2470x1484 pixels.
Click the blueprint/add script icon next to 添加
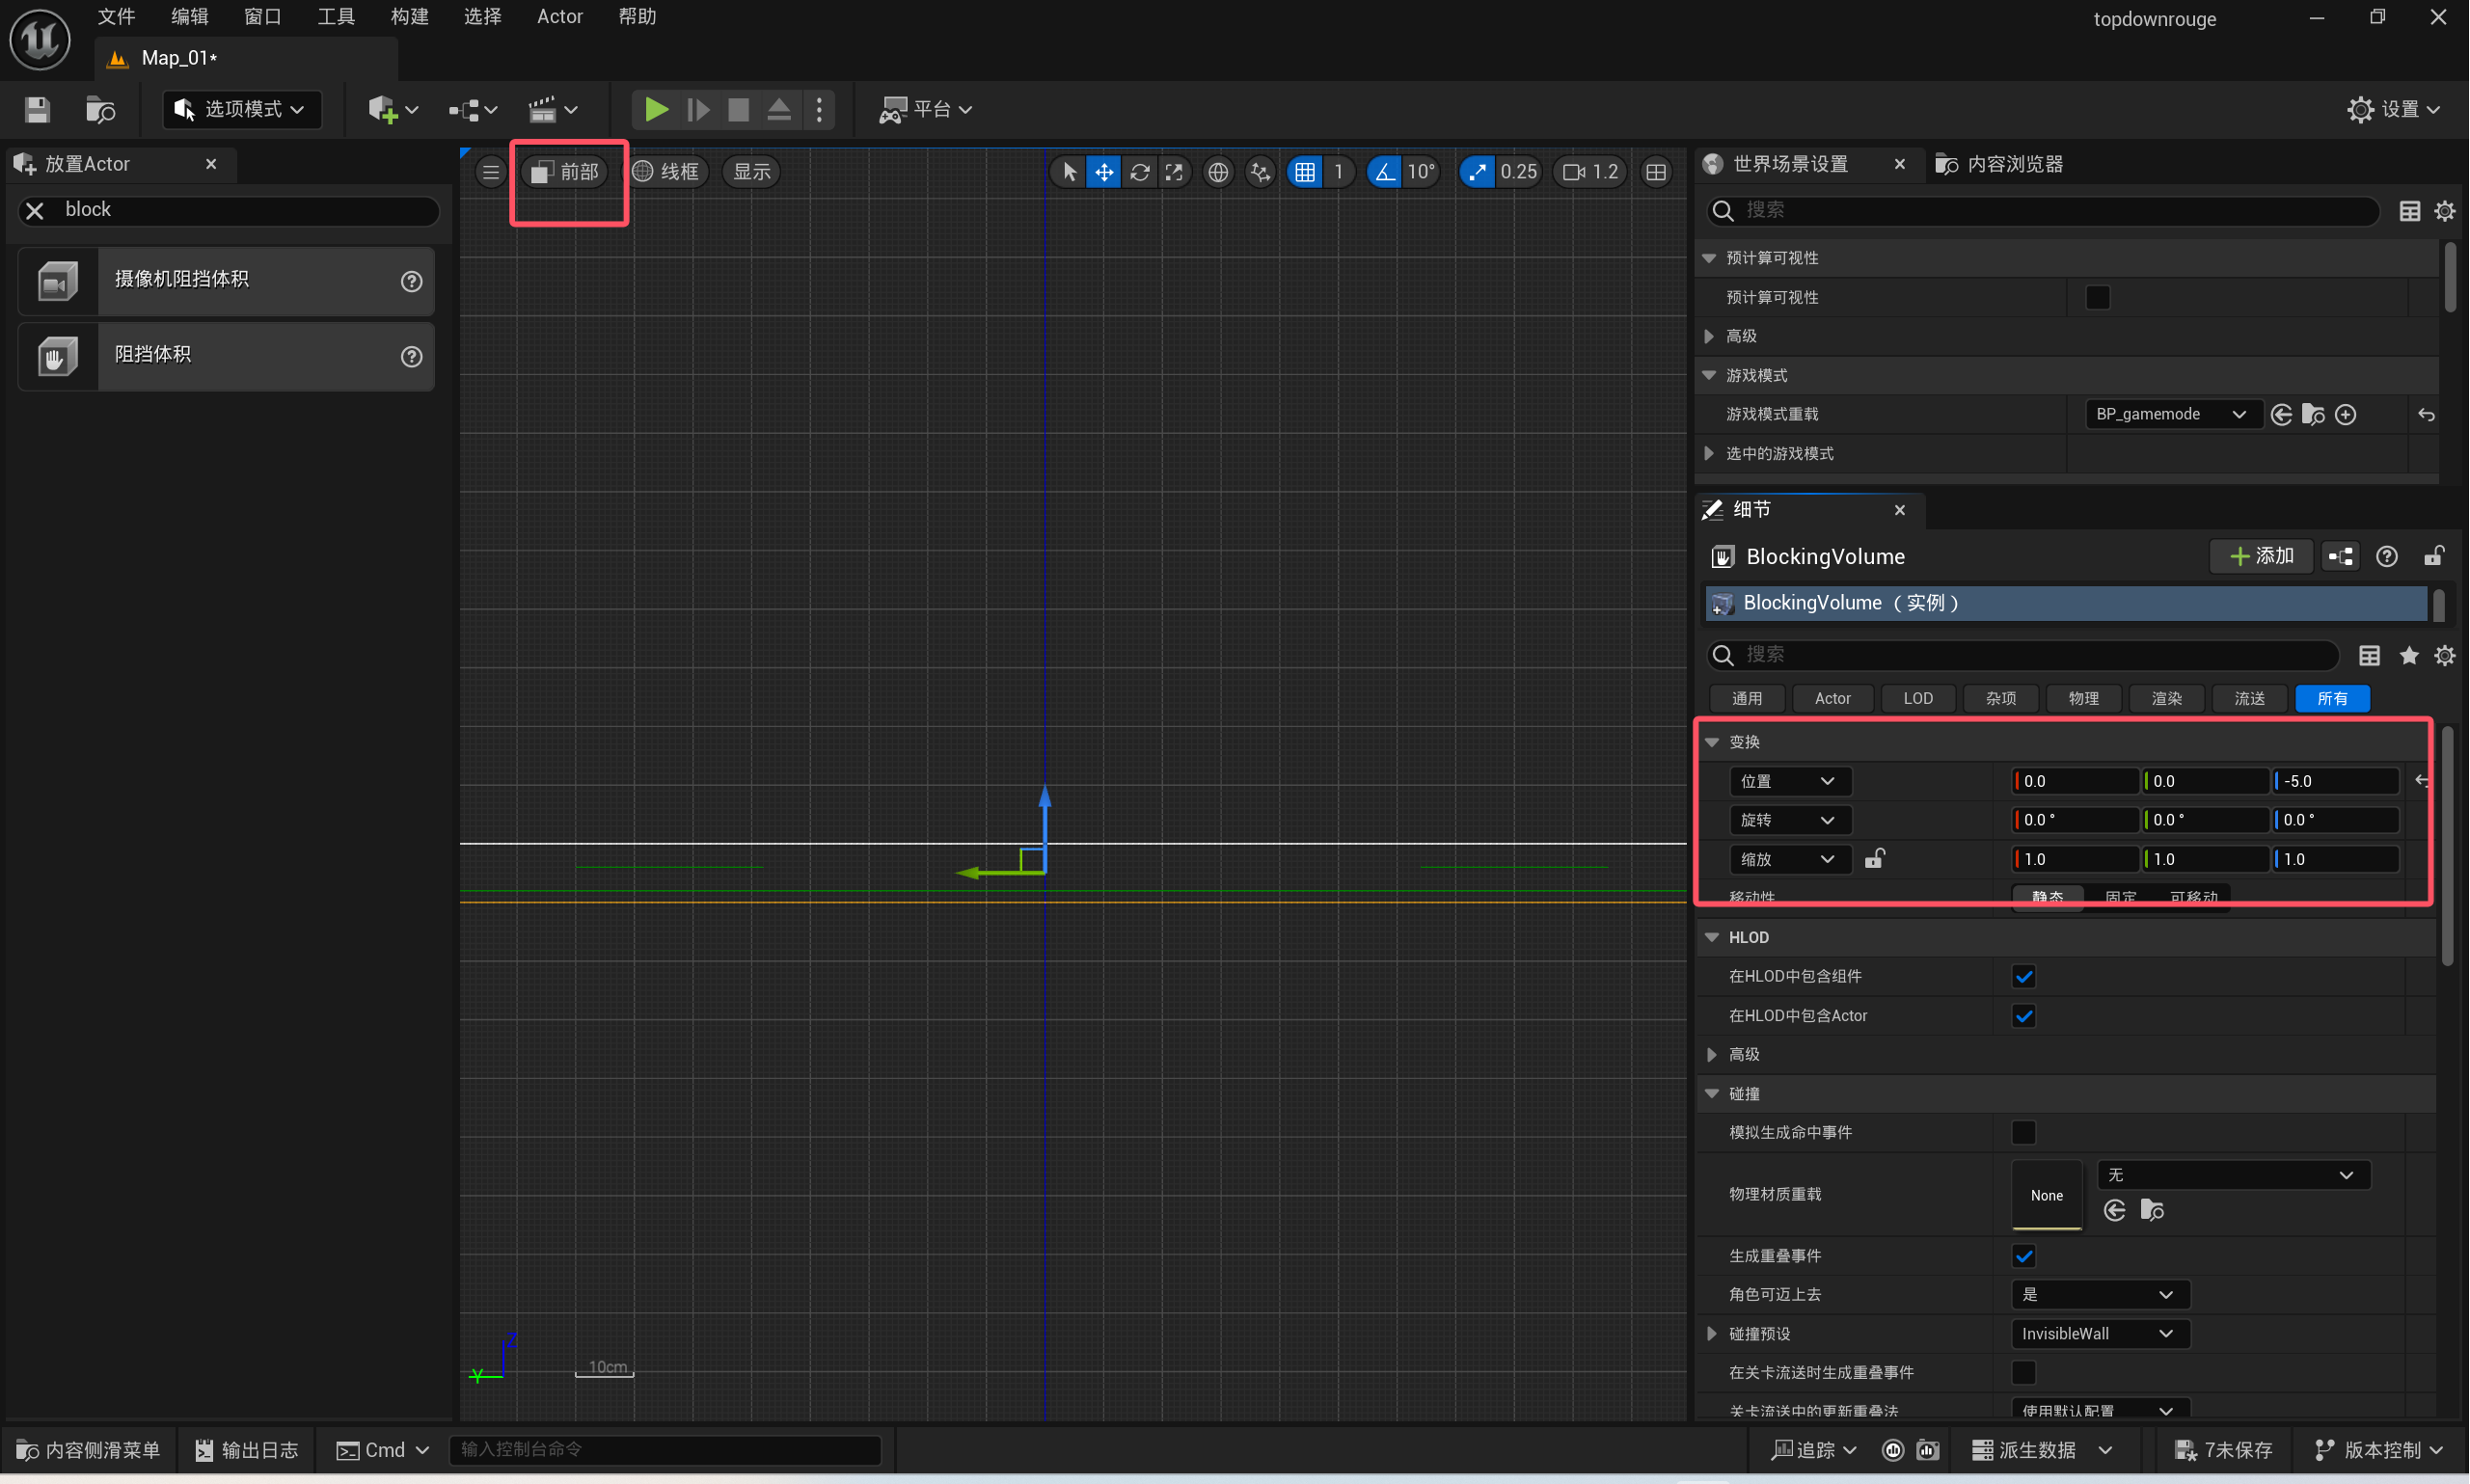point(2340,556)
